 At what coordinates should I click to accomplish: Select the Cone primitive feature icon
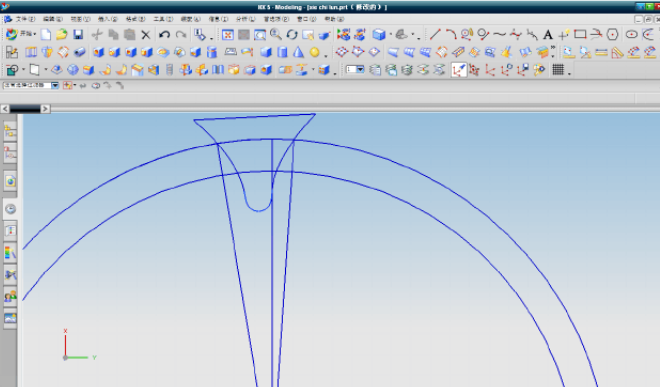coord(298,52)
